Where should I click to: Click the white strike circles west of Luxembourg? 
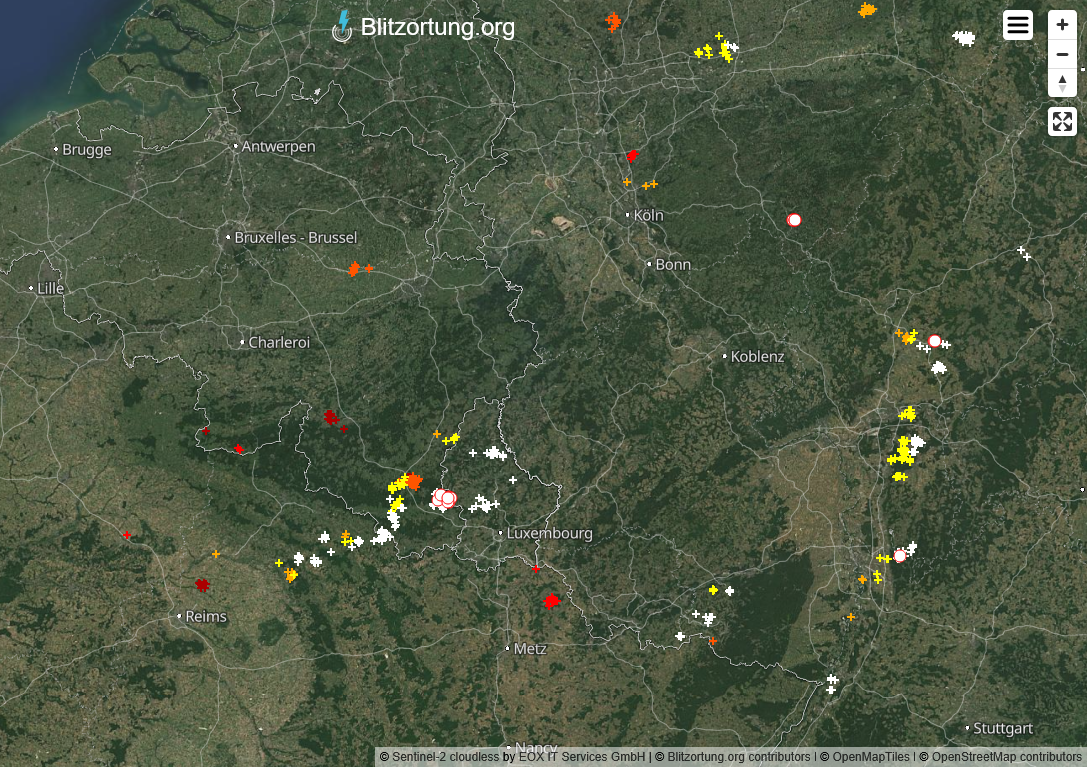coord(444,498)
